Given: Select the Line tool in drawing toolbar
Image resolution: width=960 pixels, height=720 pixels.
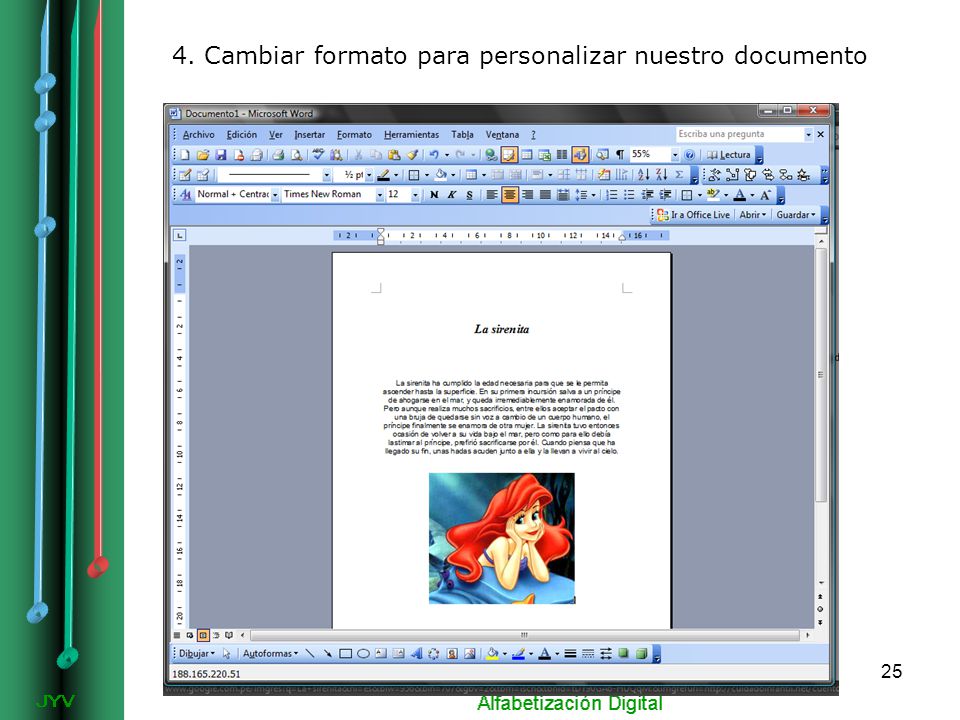Looking at the screenshot, I should tap(310, 654).
